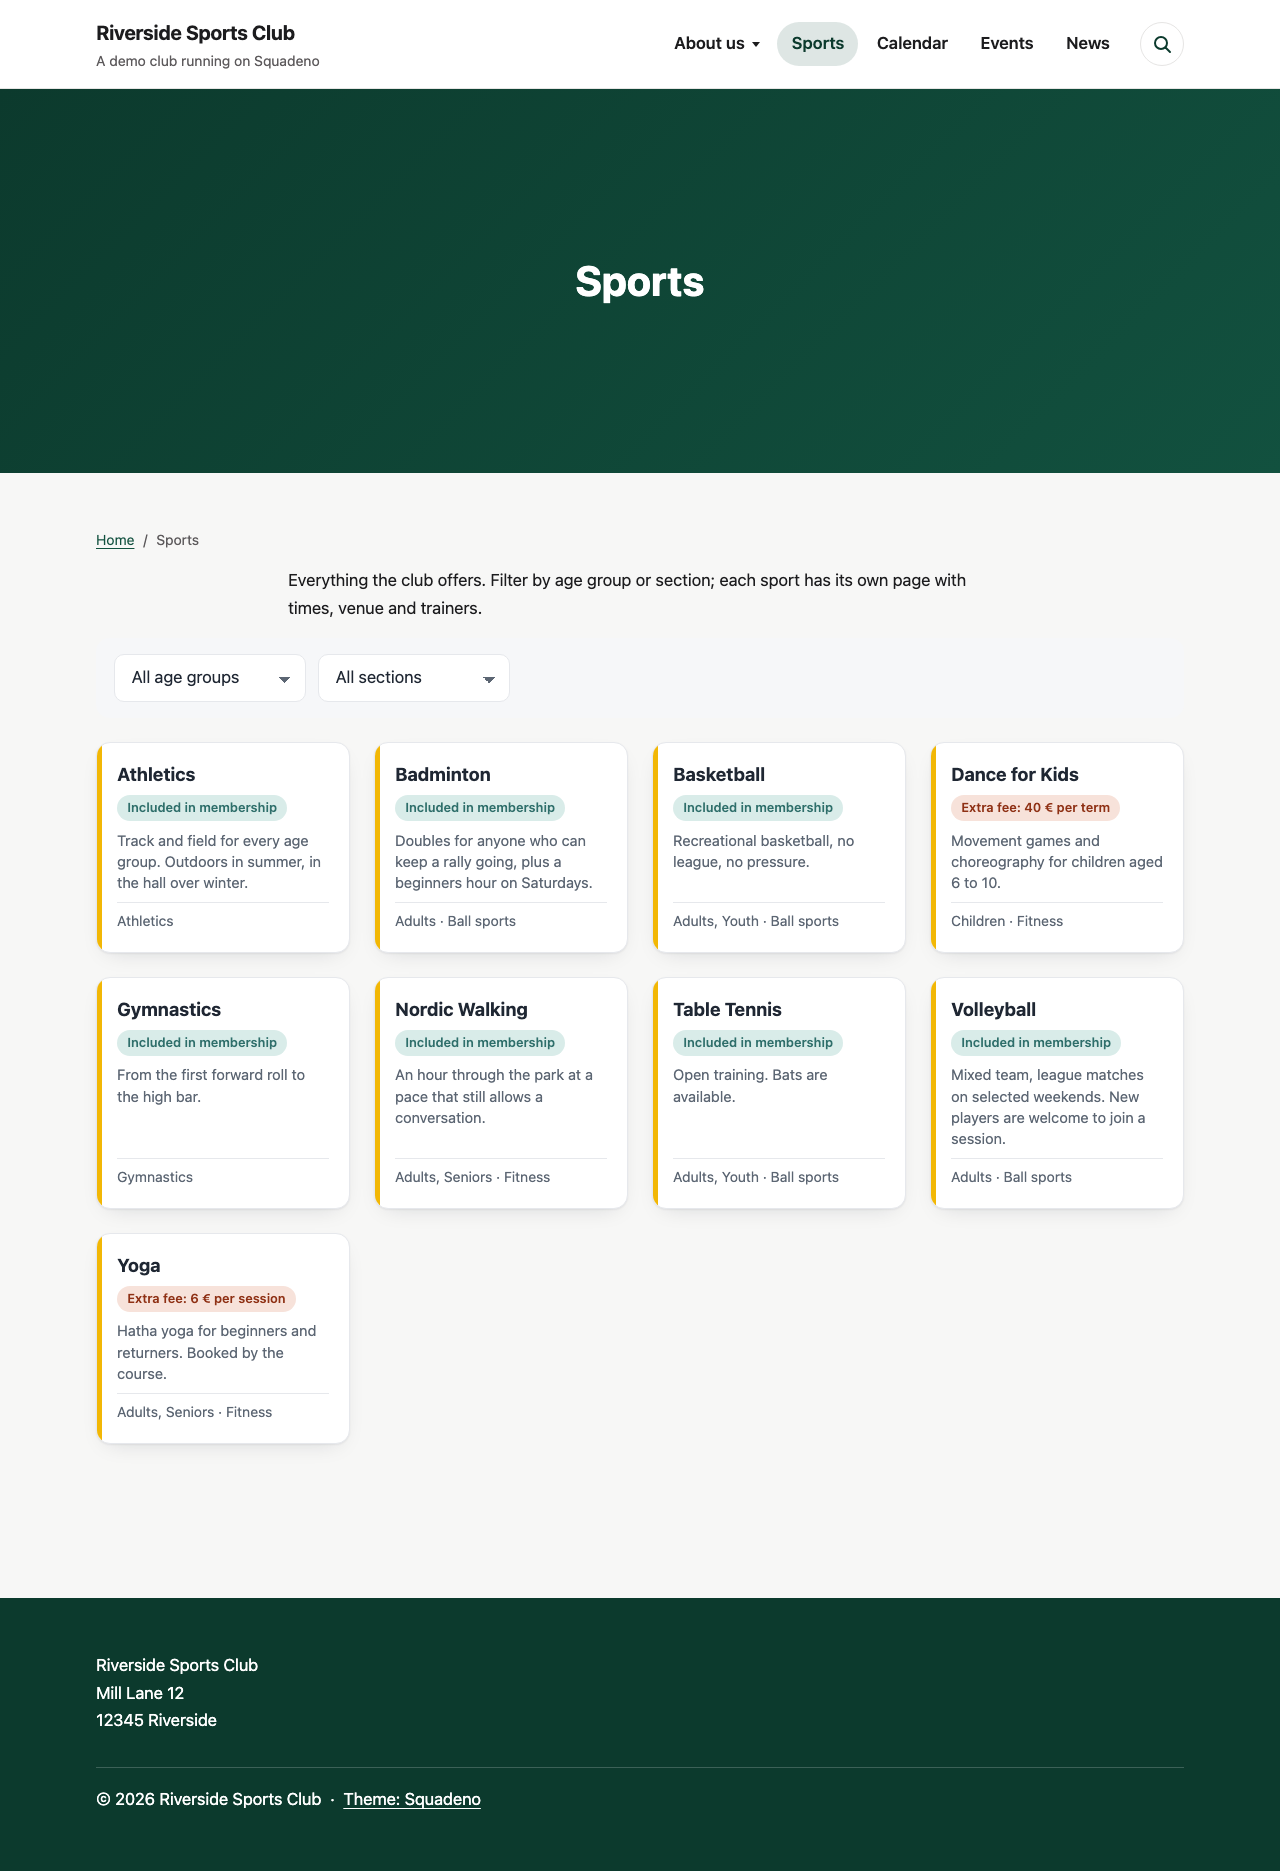This screenshot has height=1871, width=1280.
Task: Open the Badminton sport card
Action: (501, 847)
